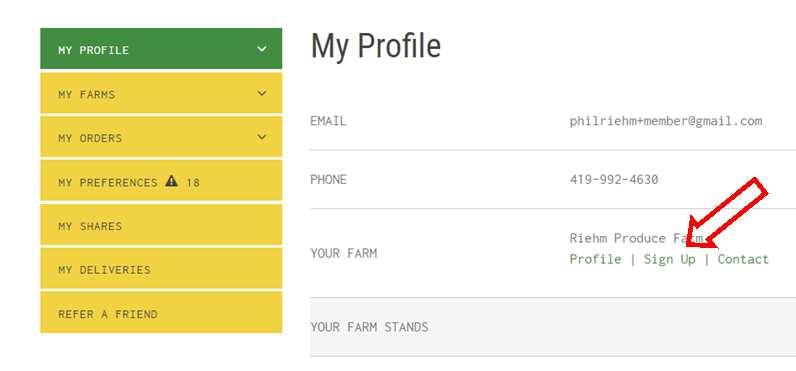This screenshot has width=796, height=371.
Task: Click the 18 count beside My Preferences
Action: tap(193, 183)
